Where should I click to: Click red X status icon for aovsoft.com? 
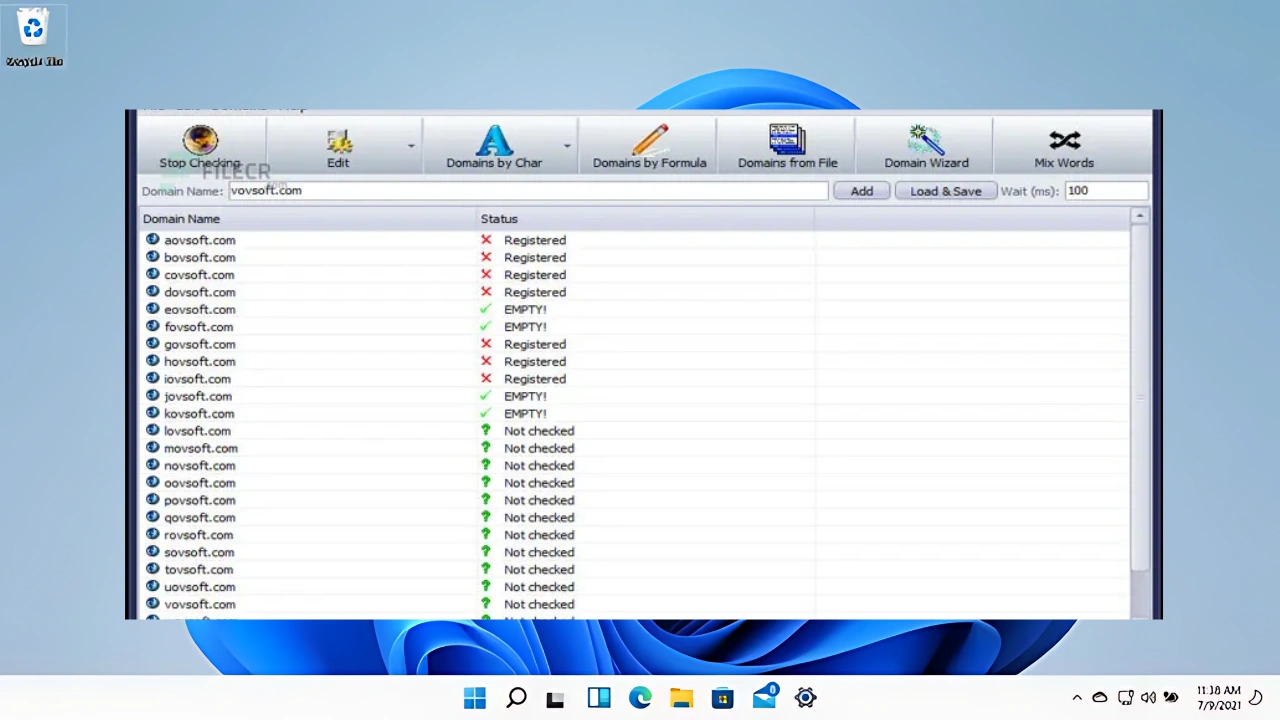[486, 240]
